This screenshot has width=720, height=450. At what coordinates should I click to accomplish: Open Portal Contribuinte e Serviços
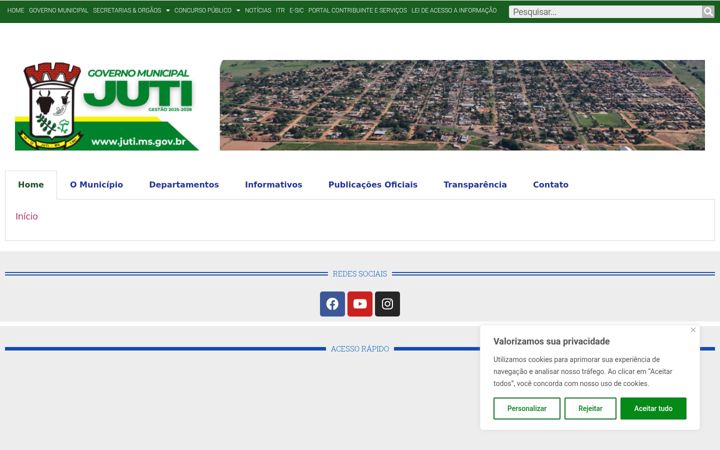click(x=357, y=10)
